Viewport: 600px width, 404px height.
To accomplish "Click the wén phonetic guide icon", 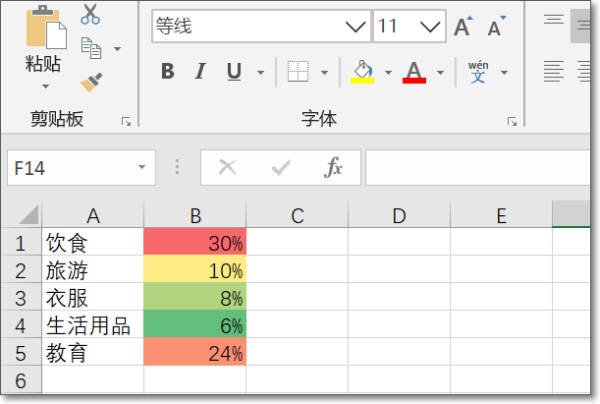I will point(478,72).
